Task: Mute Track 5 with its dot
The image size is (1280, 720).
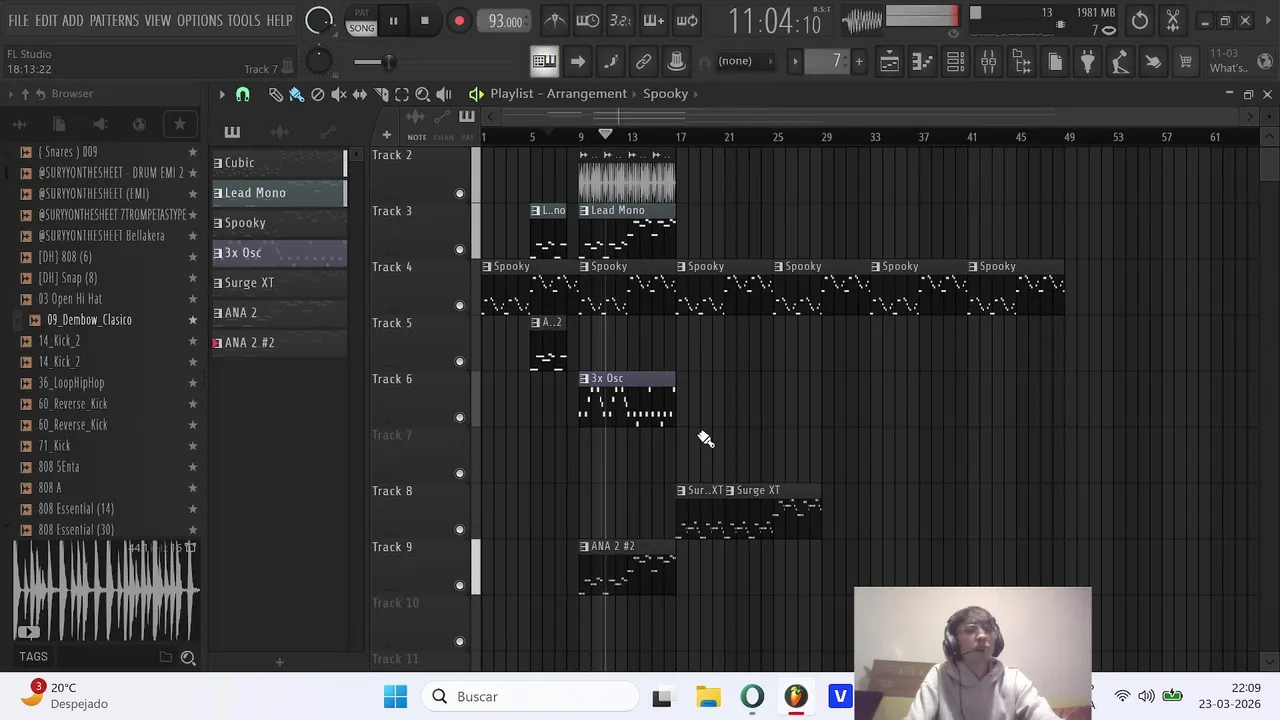Action: (460, 361)
